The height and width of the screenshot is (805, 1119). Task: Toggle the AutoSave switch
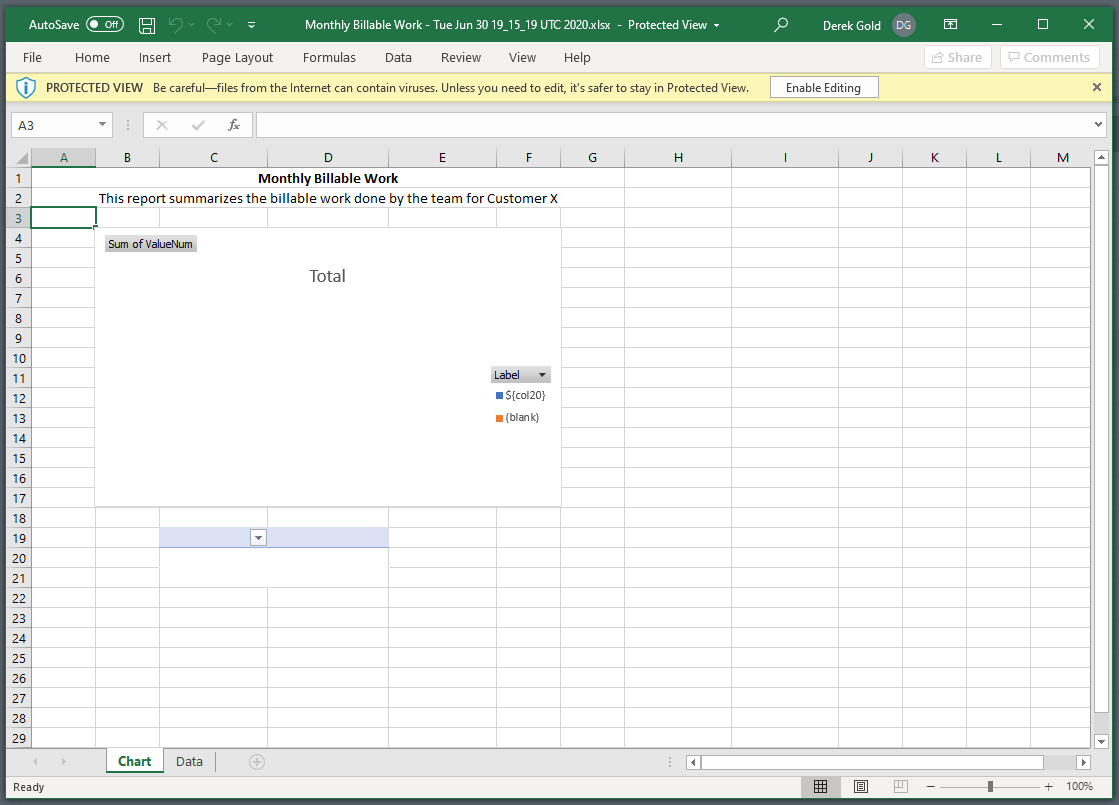point(105,25)
